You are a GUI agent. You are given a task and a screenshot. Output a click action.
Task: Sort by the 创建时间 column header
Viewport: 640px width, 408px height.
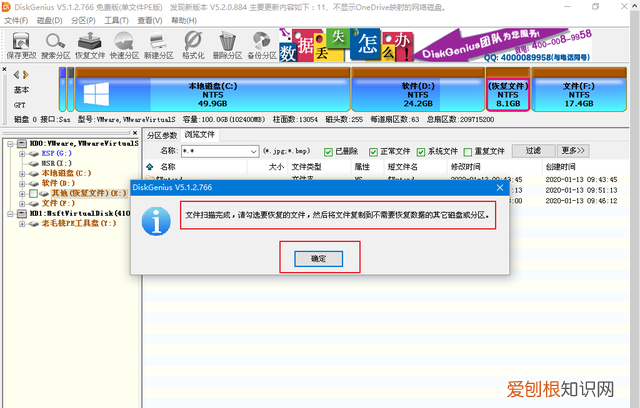pos(560,166)
